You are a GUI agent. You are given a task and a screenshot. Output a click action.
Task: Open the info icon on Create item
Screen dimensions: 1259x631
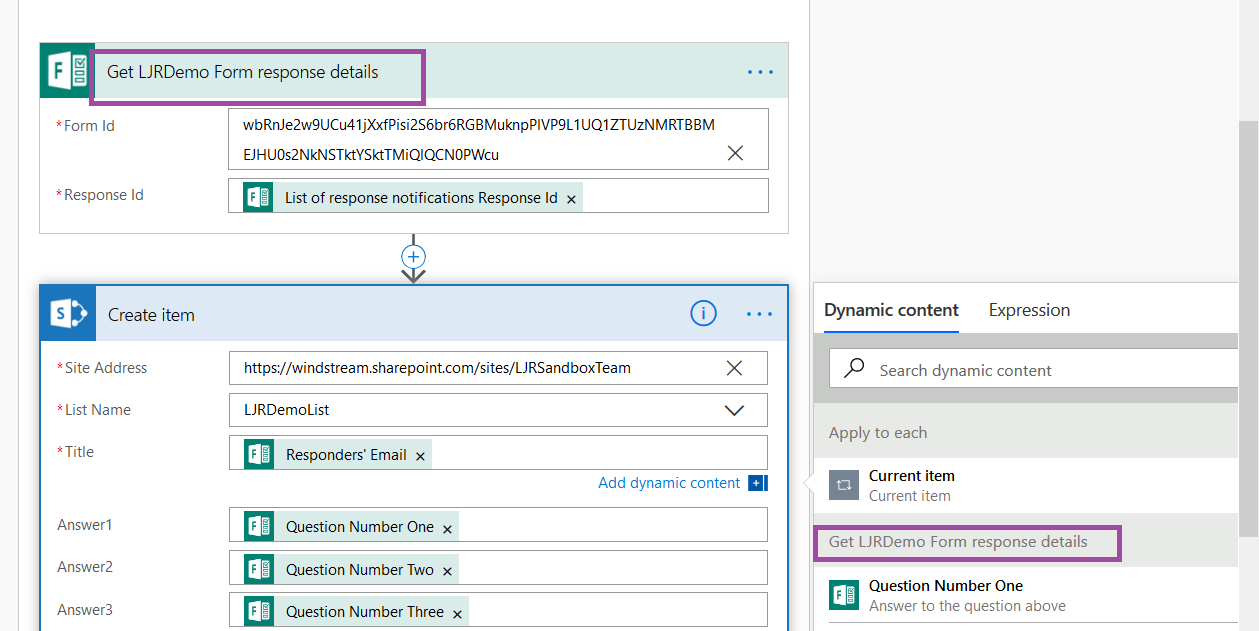click(x=703, y=313)
